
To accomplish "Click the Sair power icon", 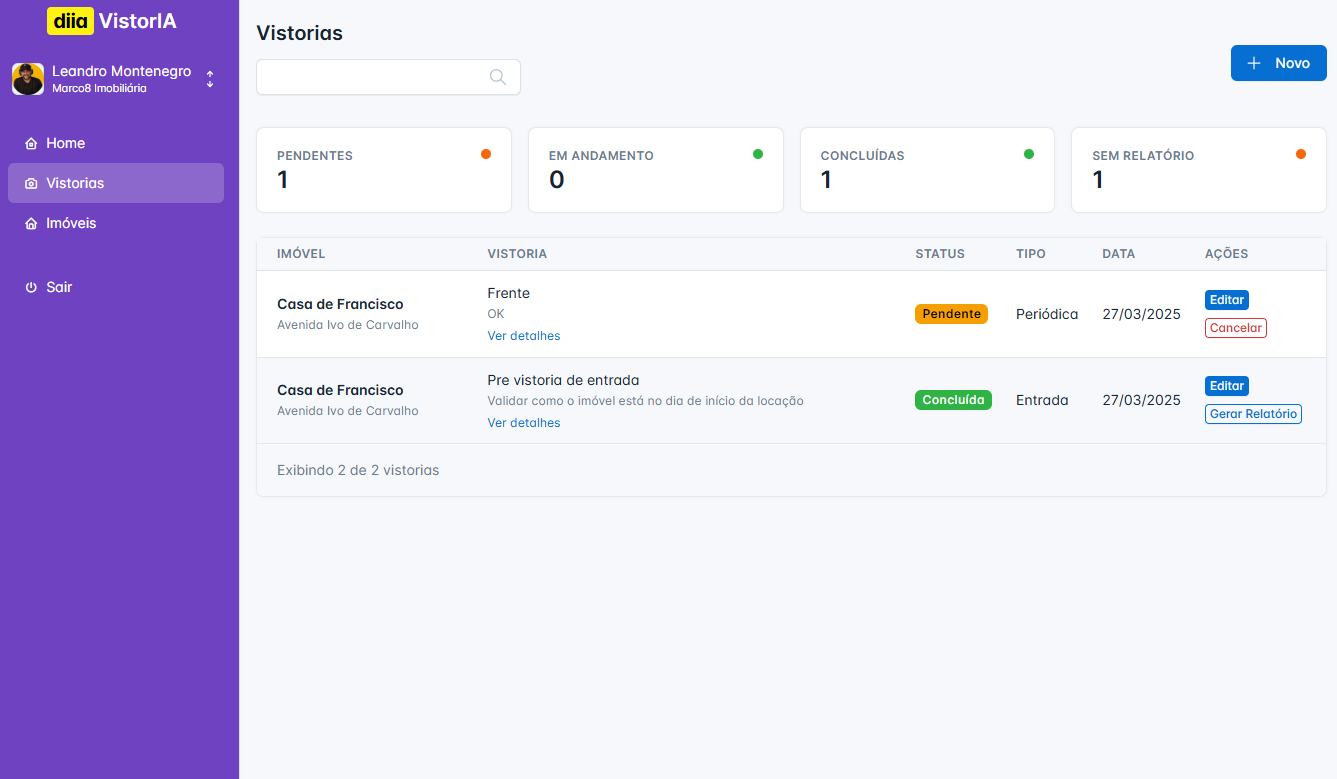I will pos(31,288).
